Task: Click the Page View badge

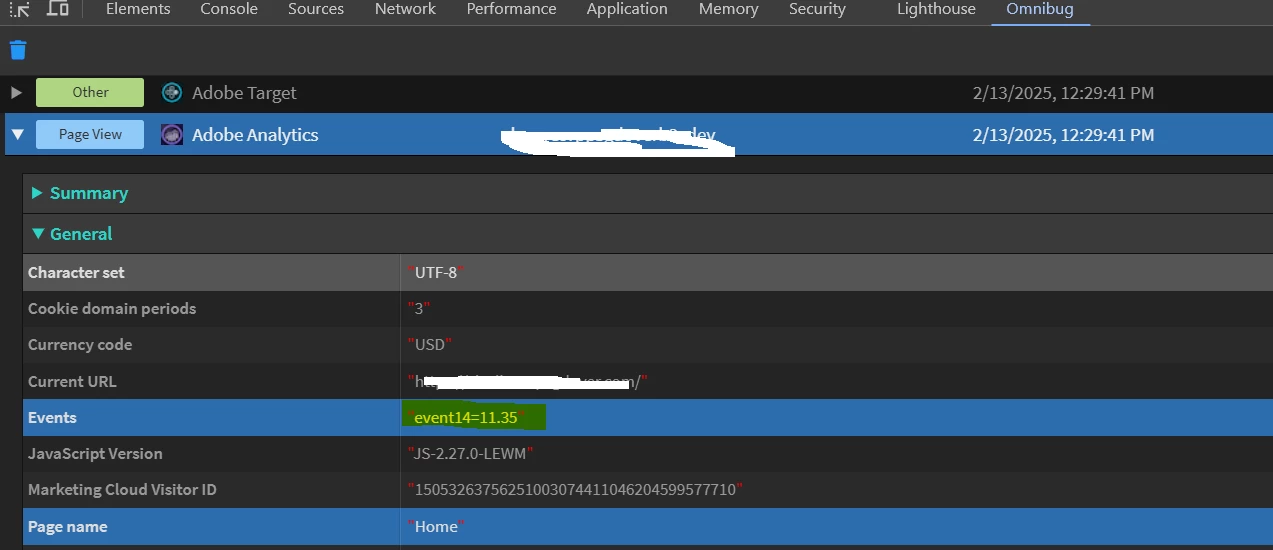Action: coord(90,134)
